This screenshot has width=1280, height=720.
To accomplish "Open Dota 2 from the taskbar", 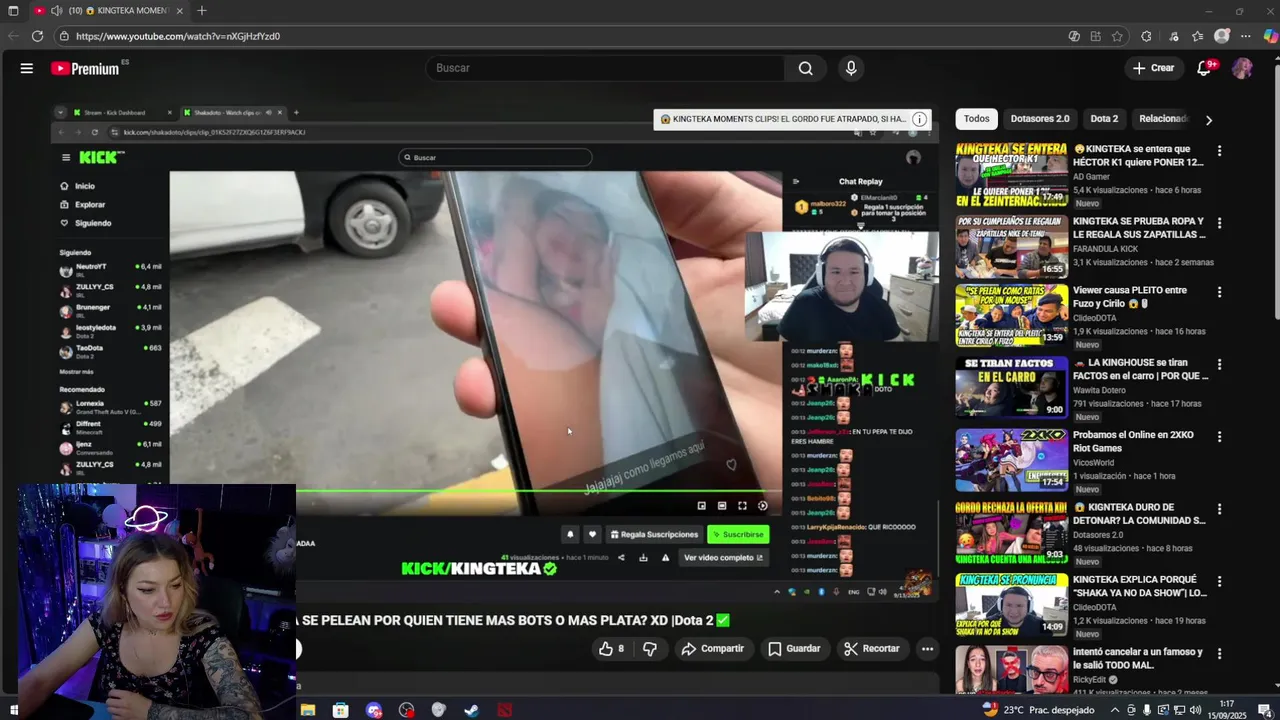I will (504, 710).
